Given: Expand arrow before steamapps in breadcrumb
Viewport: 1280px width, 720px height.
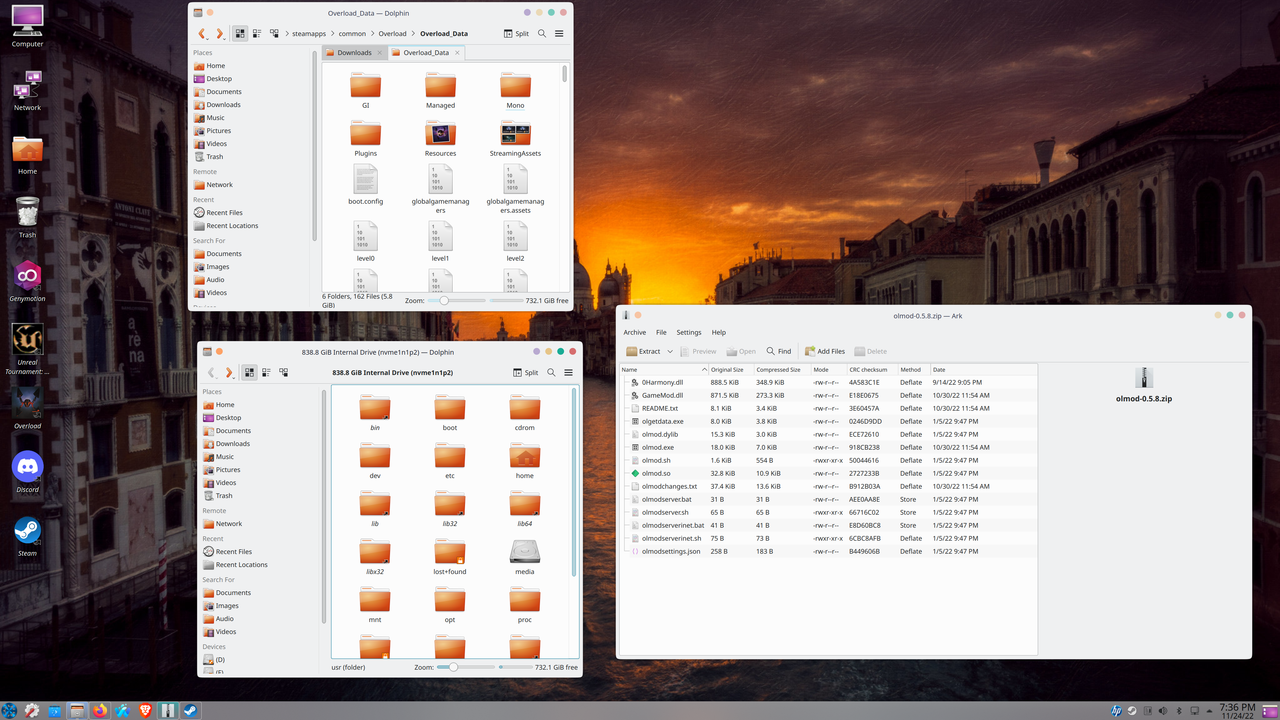Looking at the screenshot, I should click(287, 34).
